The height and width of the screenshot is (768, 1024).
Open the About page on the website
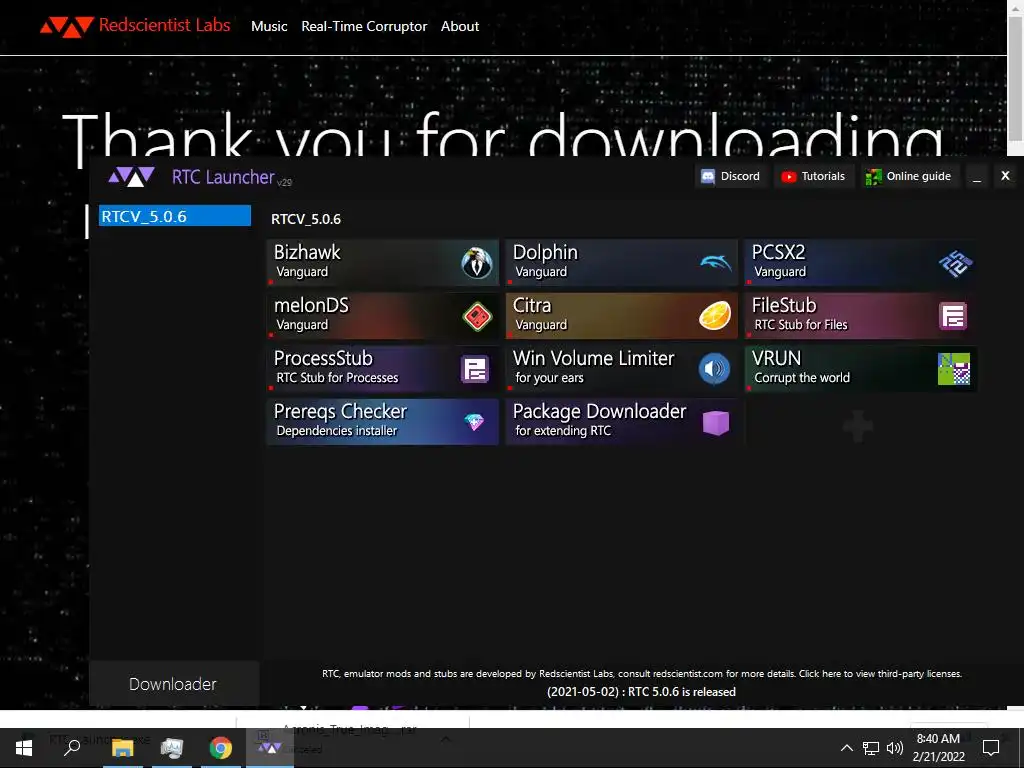point(460,27)
